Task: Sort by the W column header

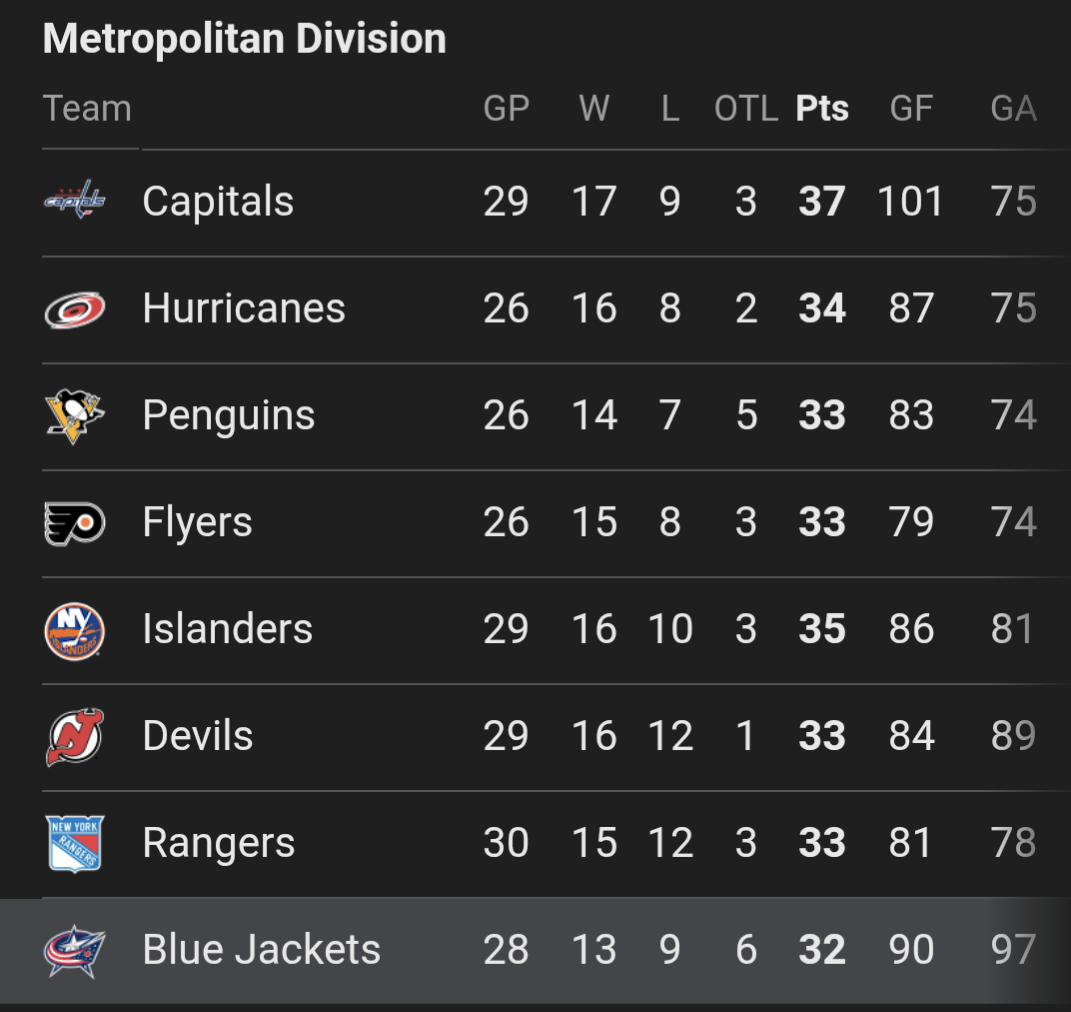Action: [594, 108]
